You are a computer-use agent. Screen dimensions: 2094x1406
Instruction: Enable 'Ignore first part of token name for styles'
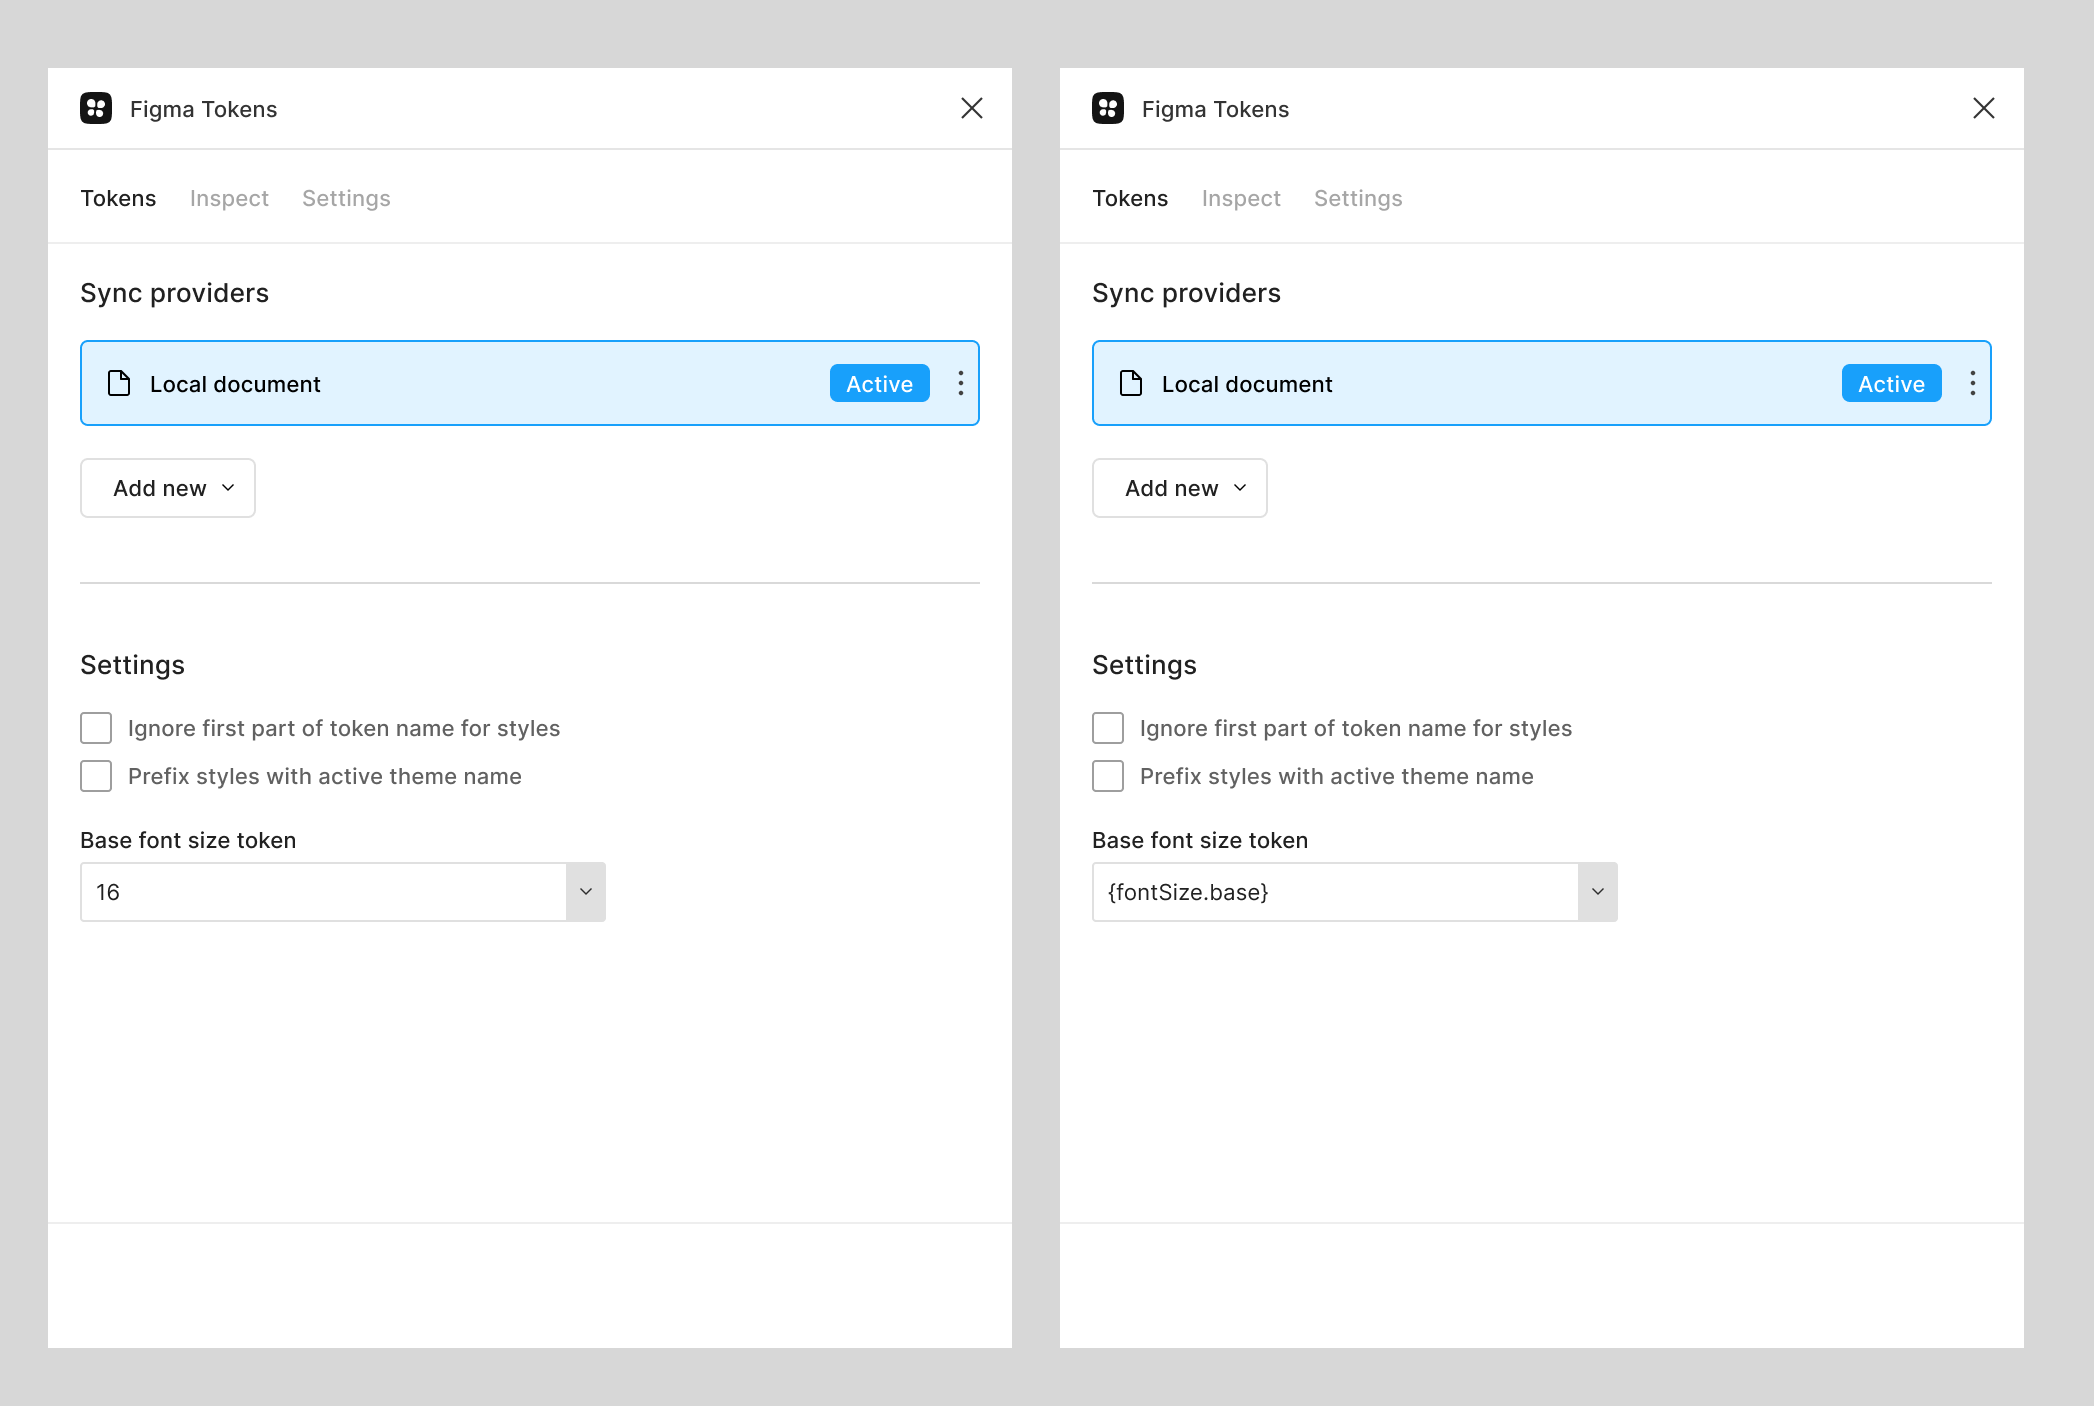(x=95, y=728)
